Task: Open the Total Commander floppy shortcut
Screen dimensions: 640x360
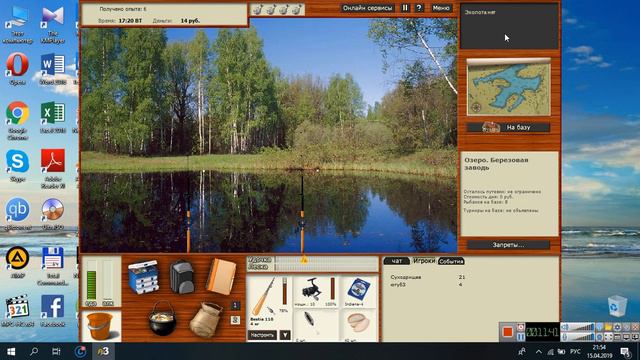Action: [53, 265]
